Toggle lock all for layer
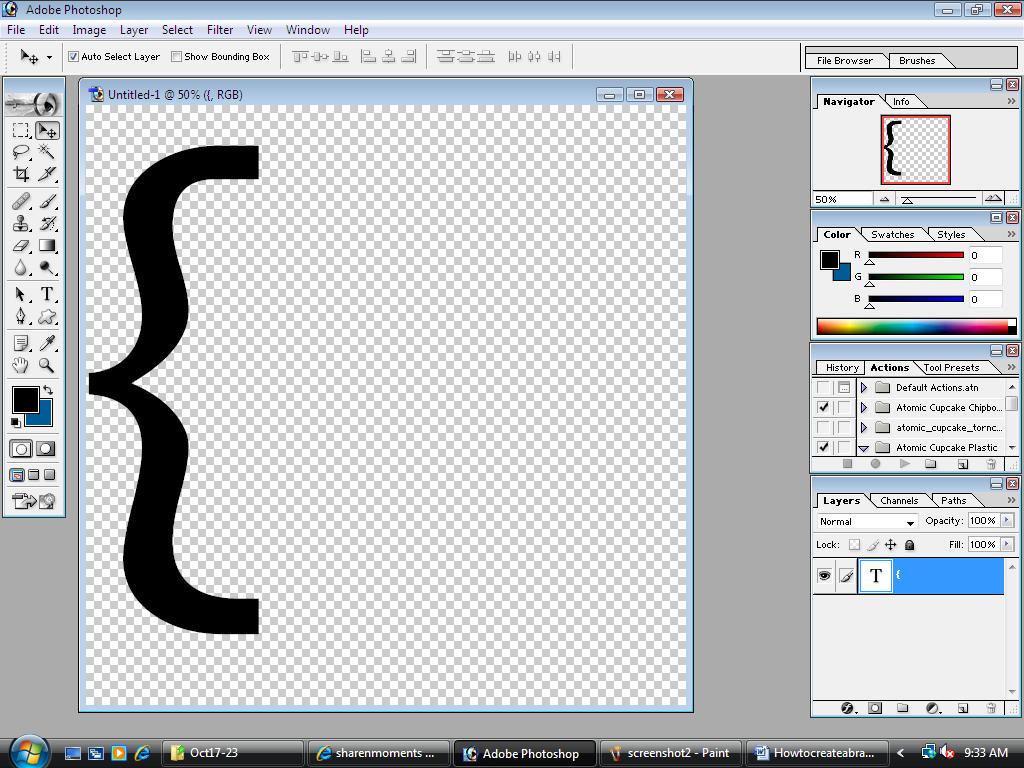 pyautogui.click(x=909, y=545)
